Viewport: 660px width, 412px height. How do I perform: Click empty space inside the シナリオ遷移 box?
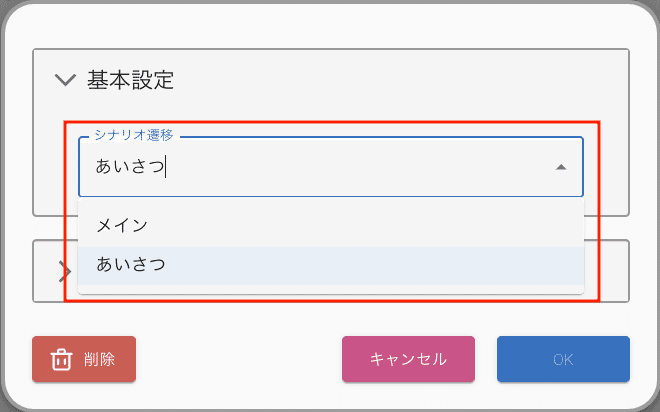click(358, 167)
